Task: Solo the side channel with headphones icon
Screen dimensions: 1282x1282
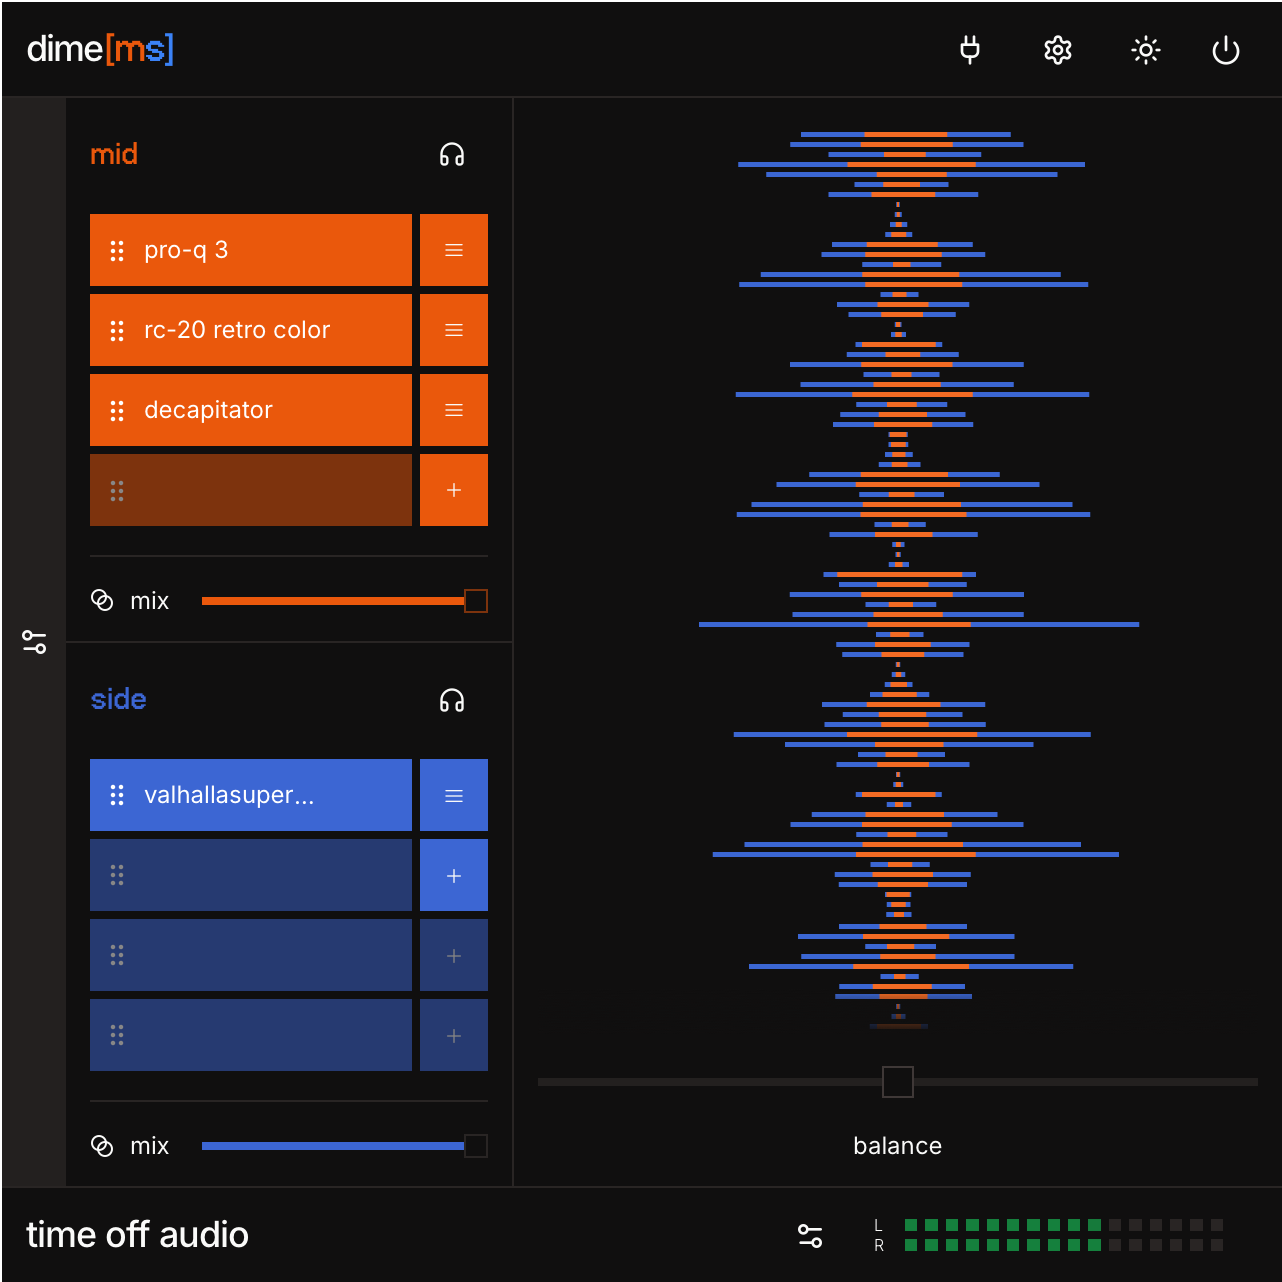Action: pos(452,700)
